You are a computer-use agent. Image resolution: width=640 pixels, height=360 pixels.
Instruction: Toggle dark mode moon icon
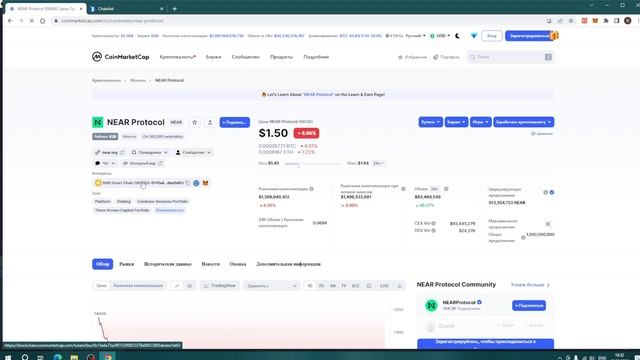458,36
